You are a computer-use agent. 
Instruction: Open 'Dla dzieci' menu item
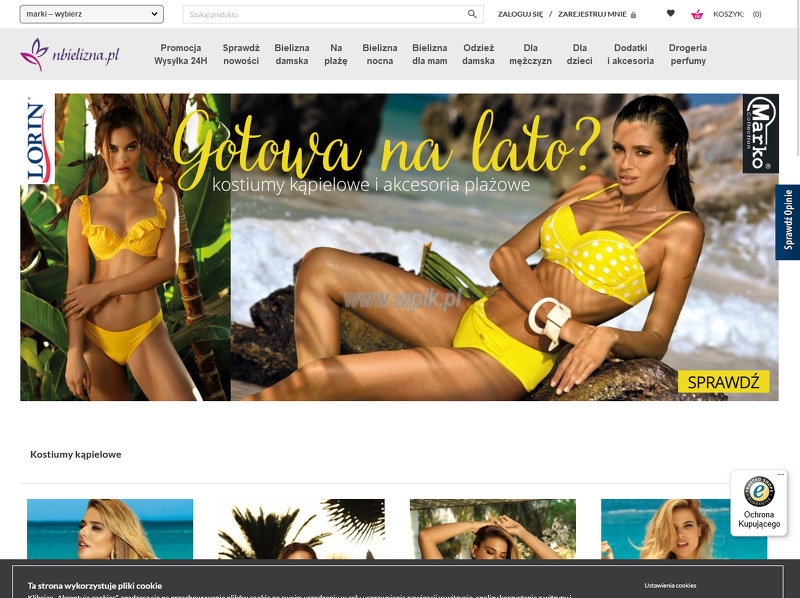point(580,54)
